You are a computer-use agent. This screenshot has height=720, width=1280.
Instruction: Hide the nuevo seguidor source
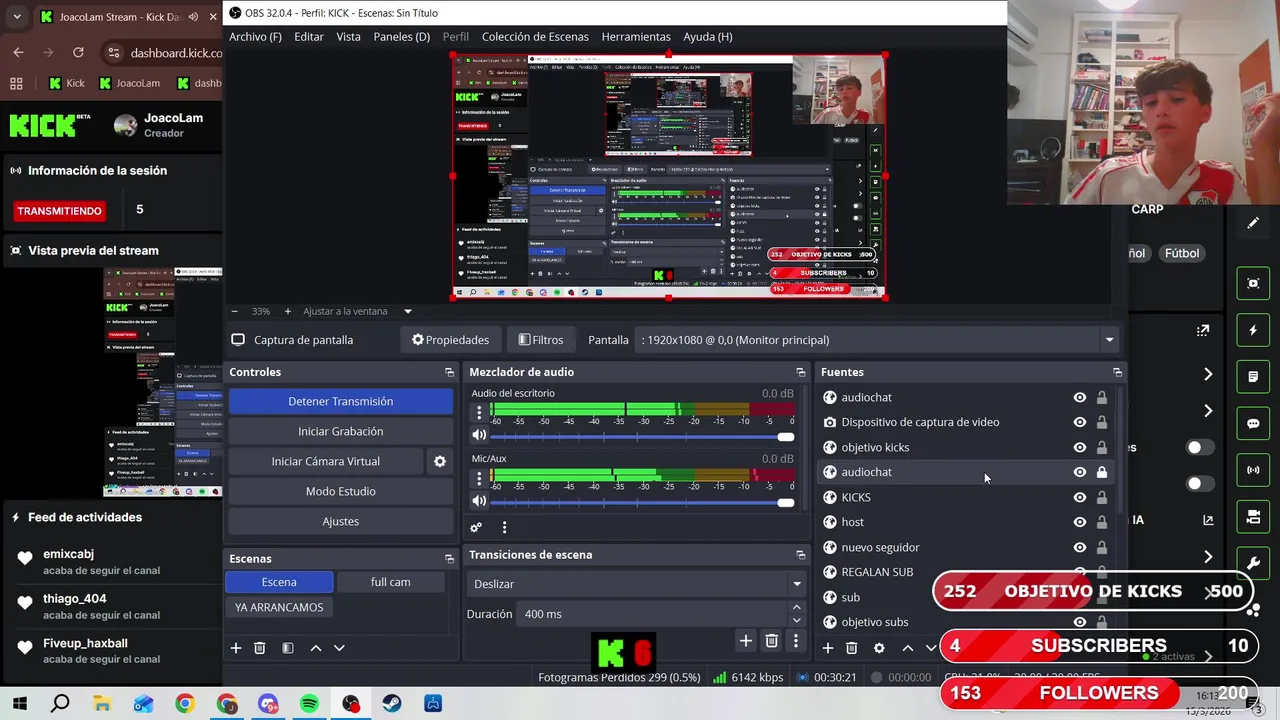(x=1080, y=547)
